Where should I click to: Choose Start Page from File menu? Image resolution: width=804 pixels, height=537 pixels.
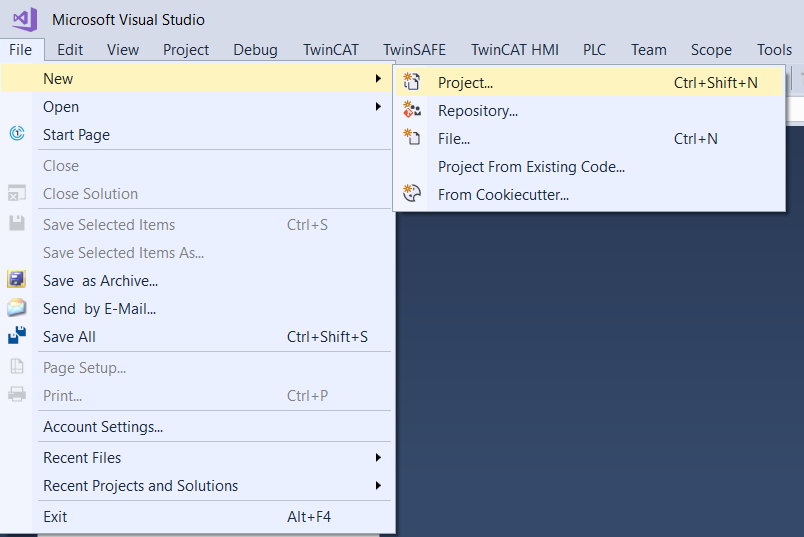pyautogui.click(x=198, y=134)
